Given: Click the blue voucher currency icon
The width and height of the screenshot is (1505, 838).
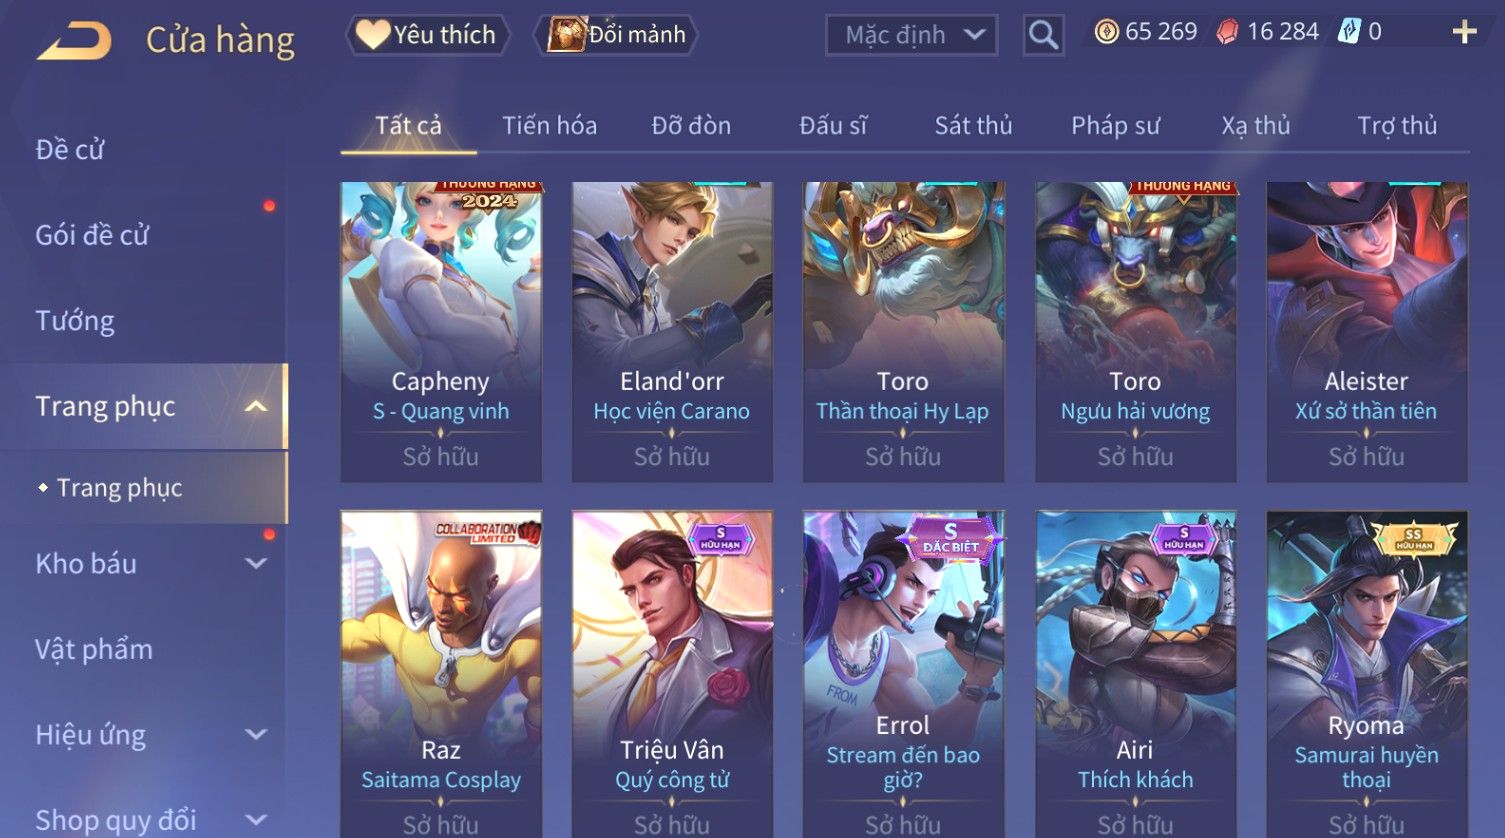Looking at the screenshot, I should tap(1349, 32).
